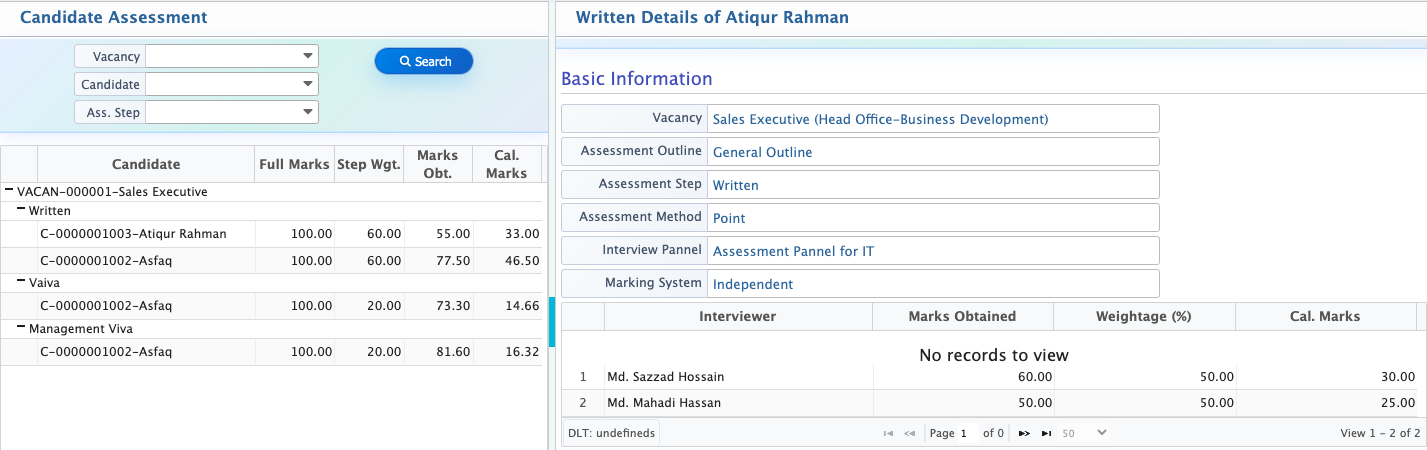
Task: Open the Ass. Step dropdown
Action: [x=307, y=113]
